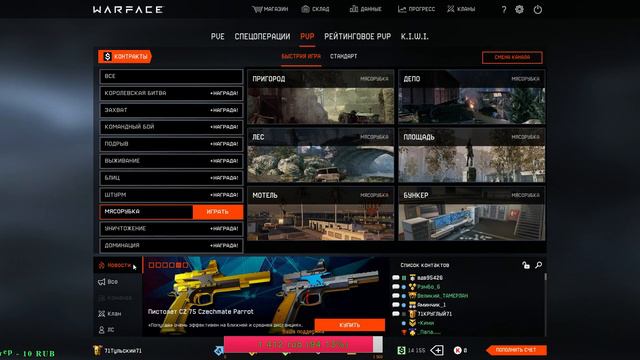The height and width of the screenshot is (360, 640).
Task: Click the help question mark icon
Action: point(504,9)
